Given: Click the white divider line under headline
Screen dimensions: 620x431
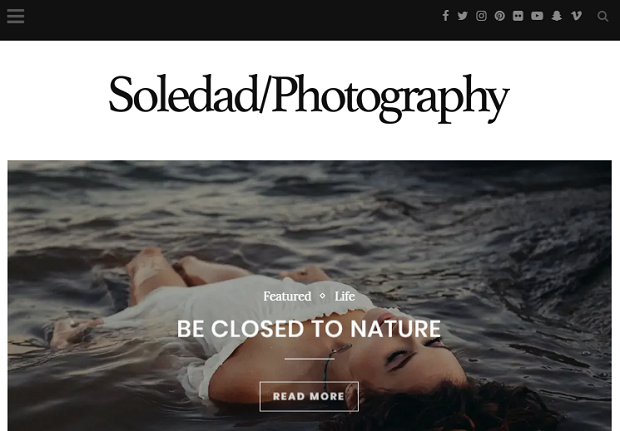Looking at the screenshot, I should [x=310, y=359].
